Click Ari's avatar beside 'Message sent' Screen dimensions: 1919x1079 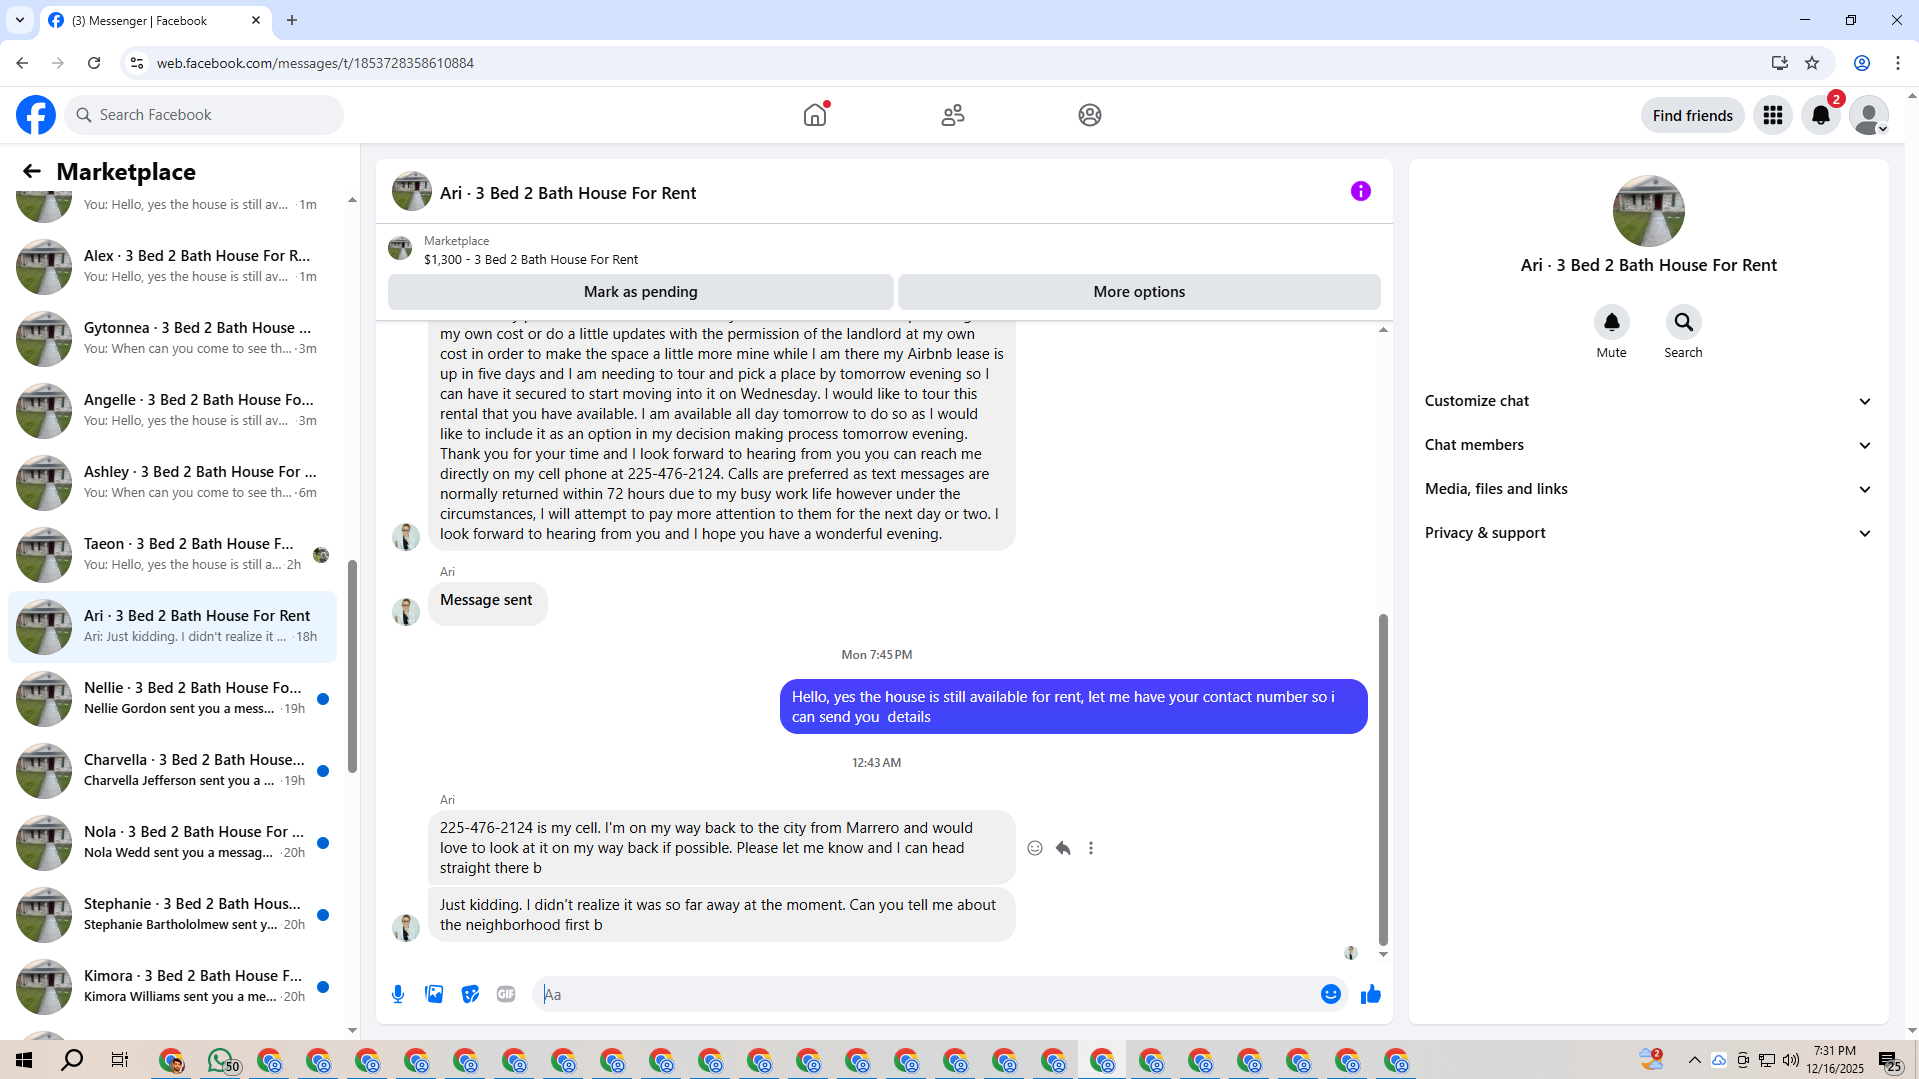(406, 611)
